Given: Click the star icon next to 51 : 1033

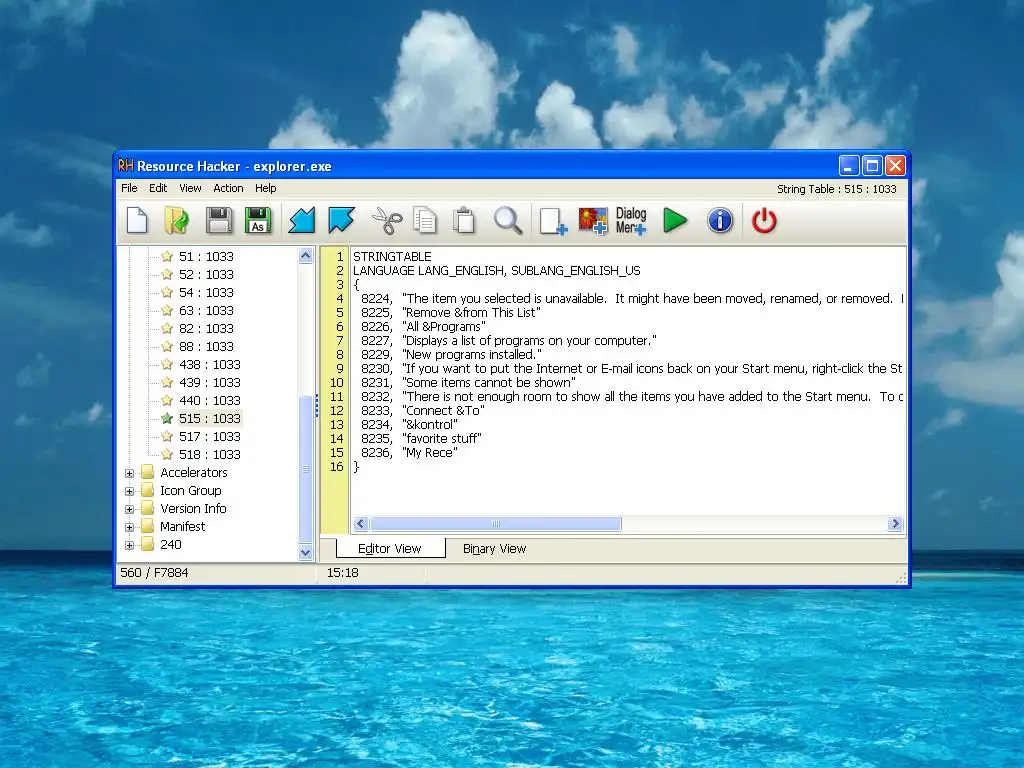Looking at the screenshot, I should click(167, 257).
